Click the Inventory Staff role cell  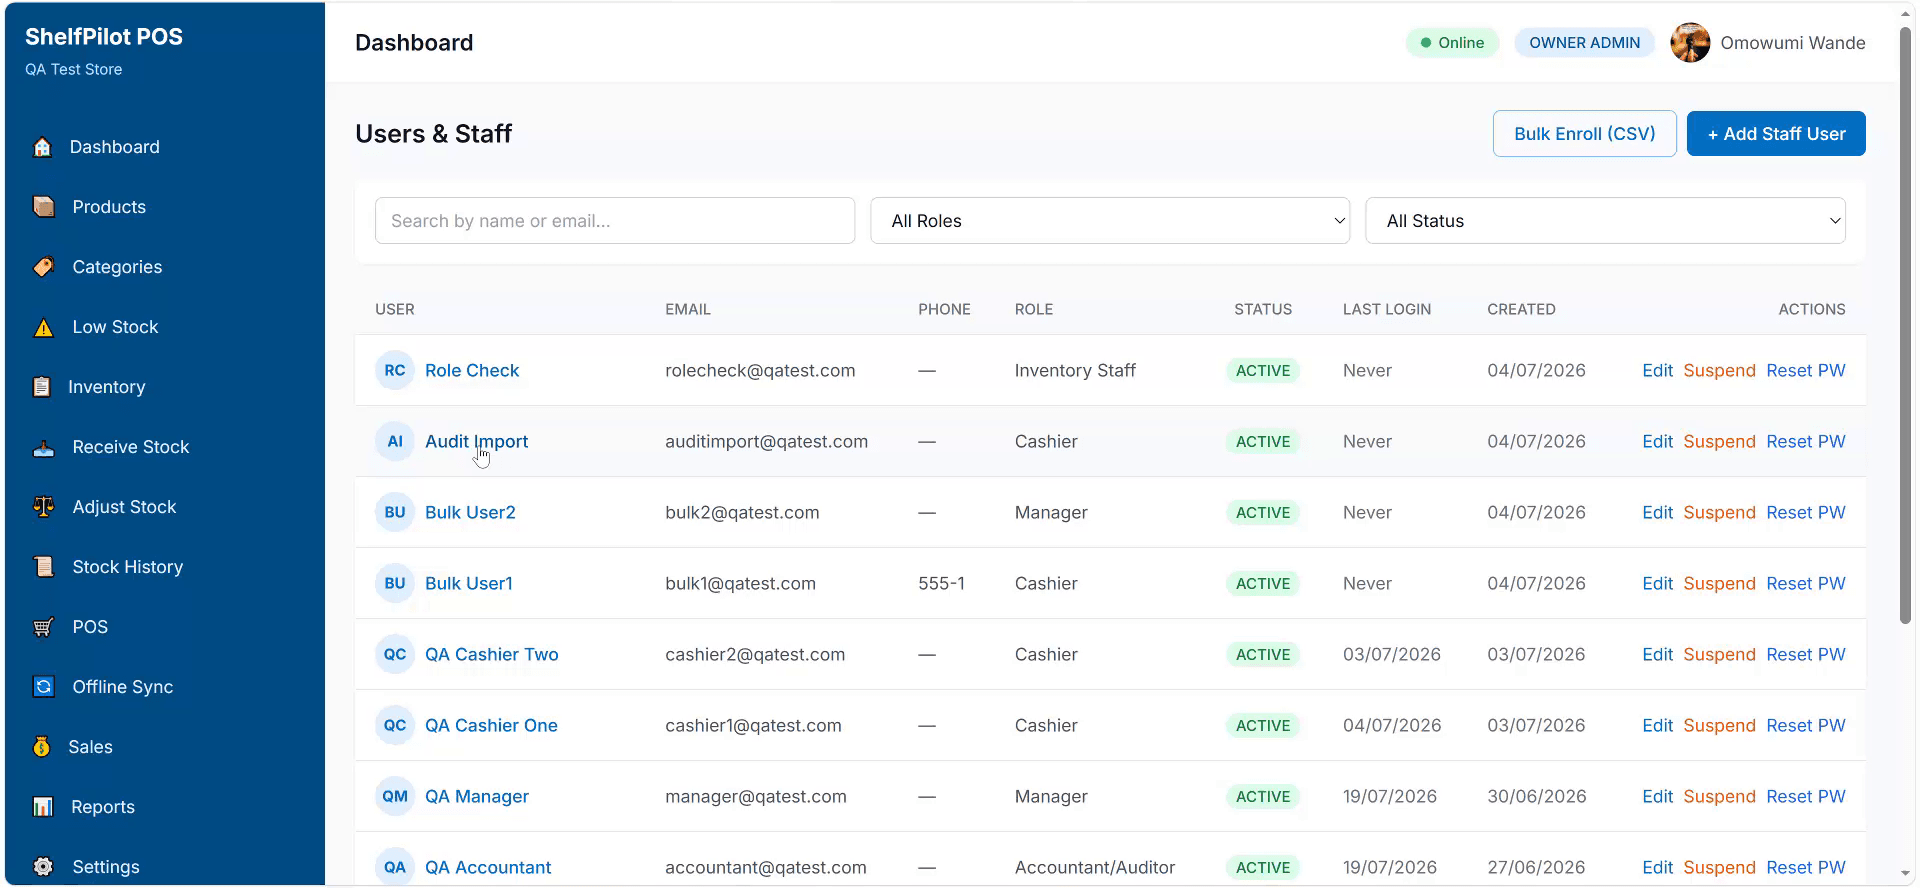tap(1075, 370)
